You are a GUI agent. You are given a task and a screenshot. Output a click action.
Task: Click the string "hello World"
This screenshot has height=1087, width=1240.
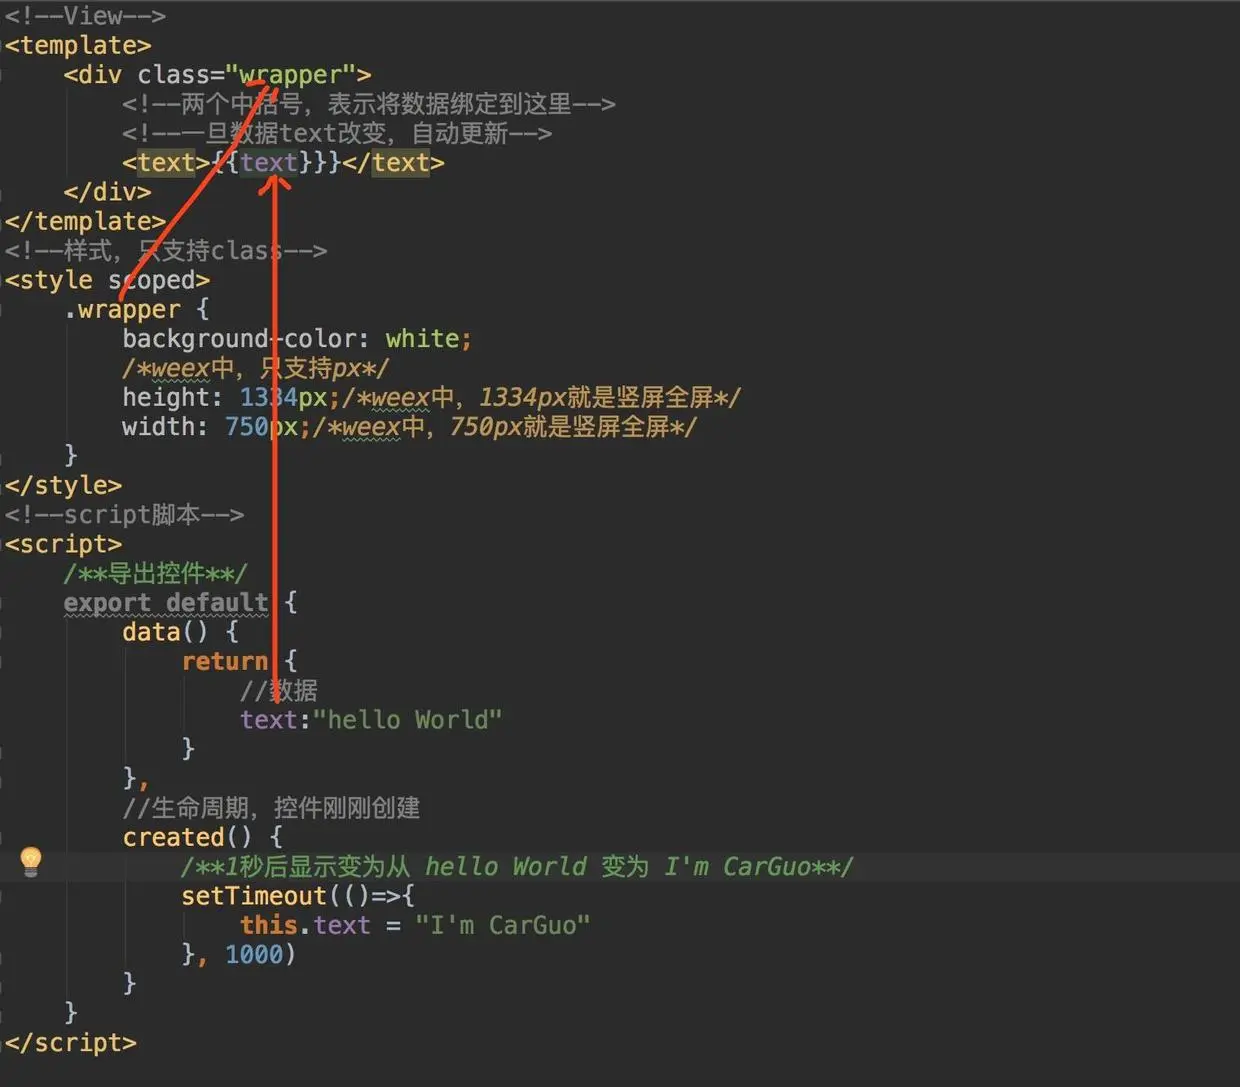(x=407, y=720)
